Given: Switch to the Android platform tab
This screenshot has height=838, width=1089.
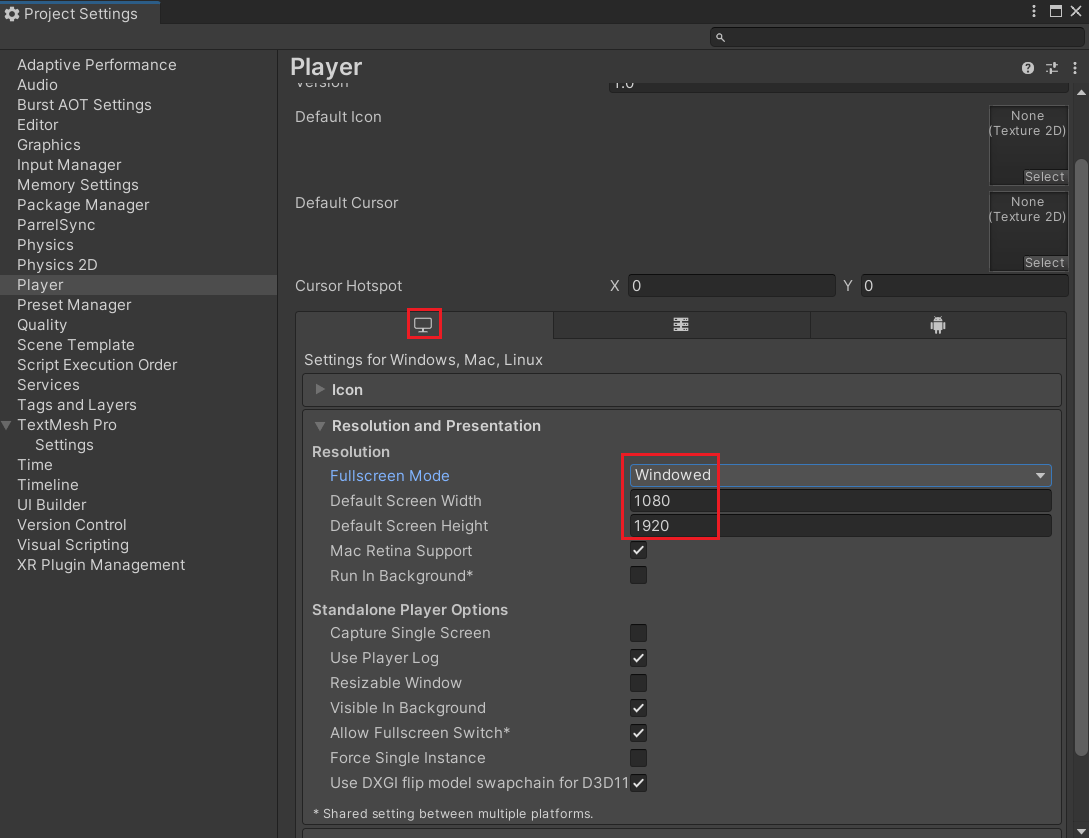Looking at the screenshot, I should tap(938, 325).
